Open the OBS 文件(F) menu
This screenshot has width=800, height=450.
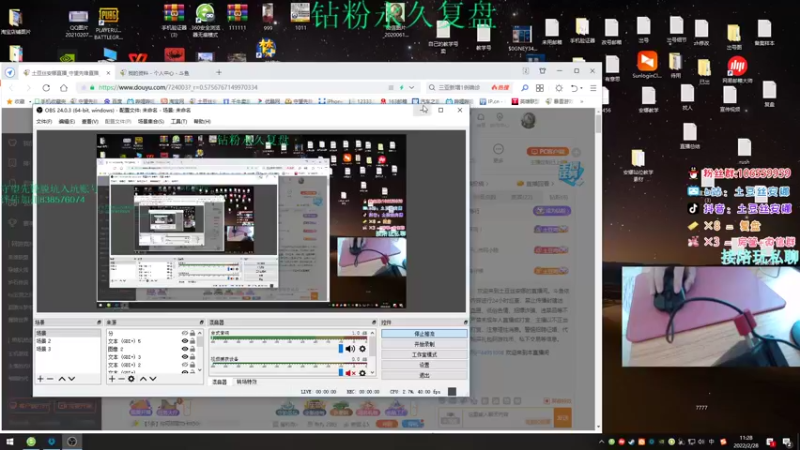(x=44, y=121)
